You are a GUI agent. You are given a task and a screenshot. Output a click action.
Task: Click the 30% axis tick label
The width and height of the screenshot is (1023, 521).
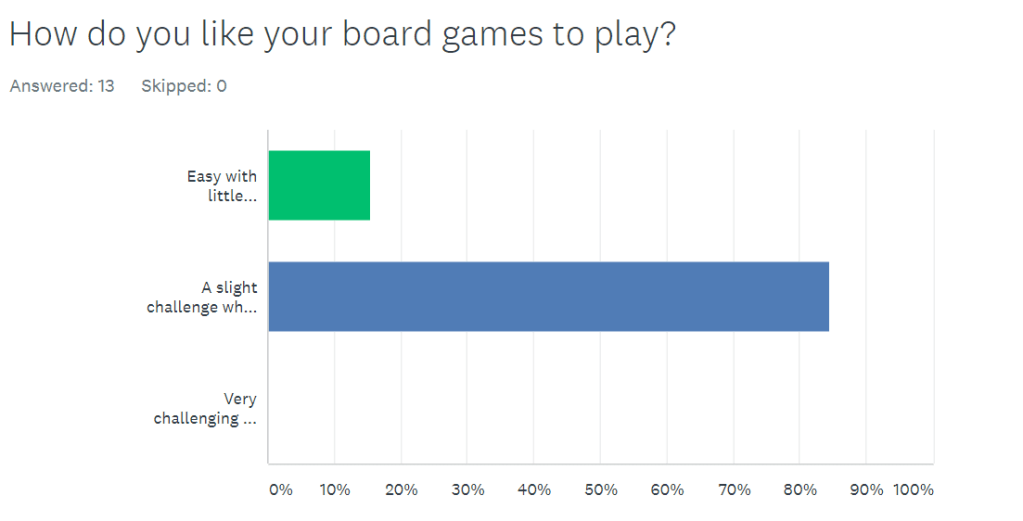467,490
